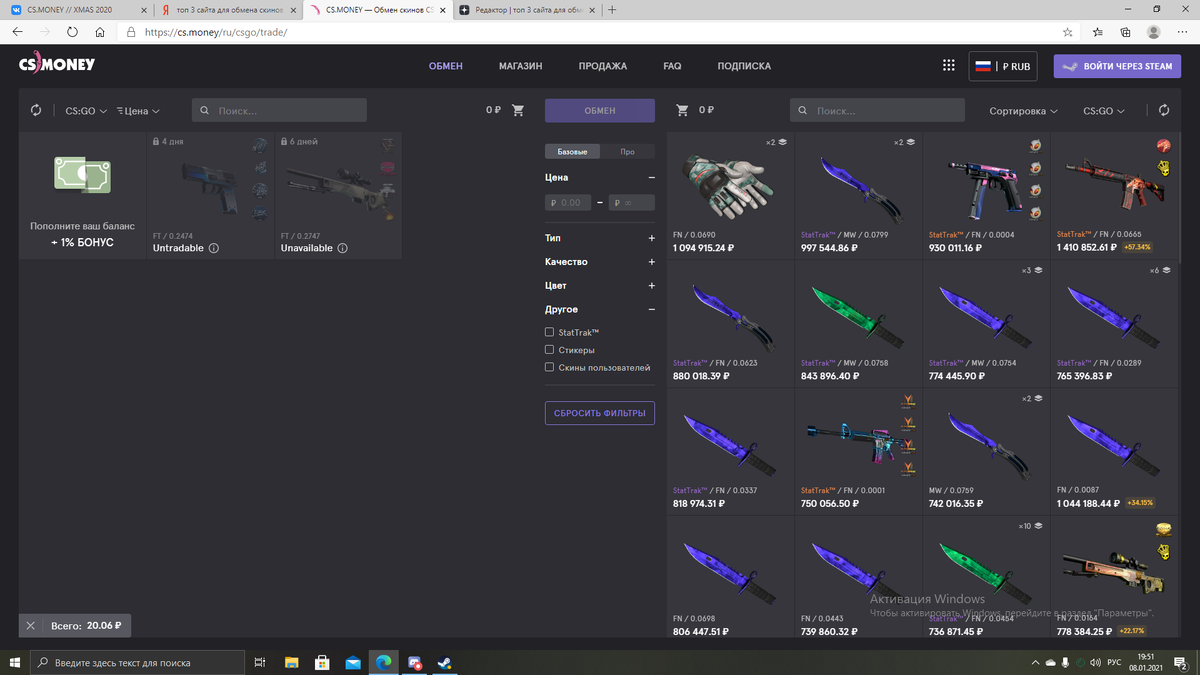Select Untradable pistol in user inventory
Screen dimensions: 1200x675
pyautogui.click(x=210, y=196)
